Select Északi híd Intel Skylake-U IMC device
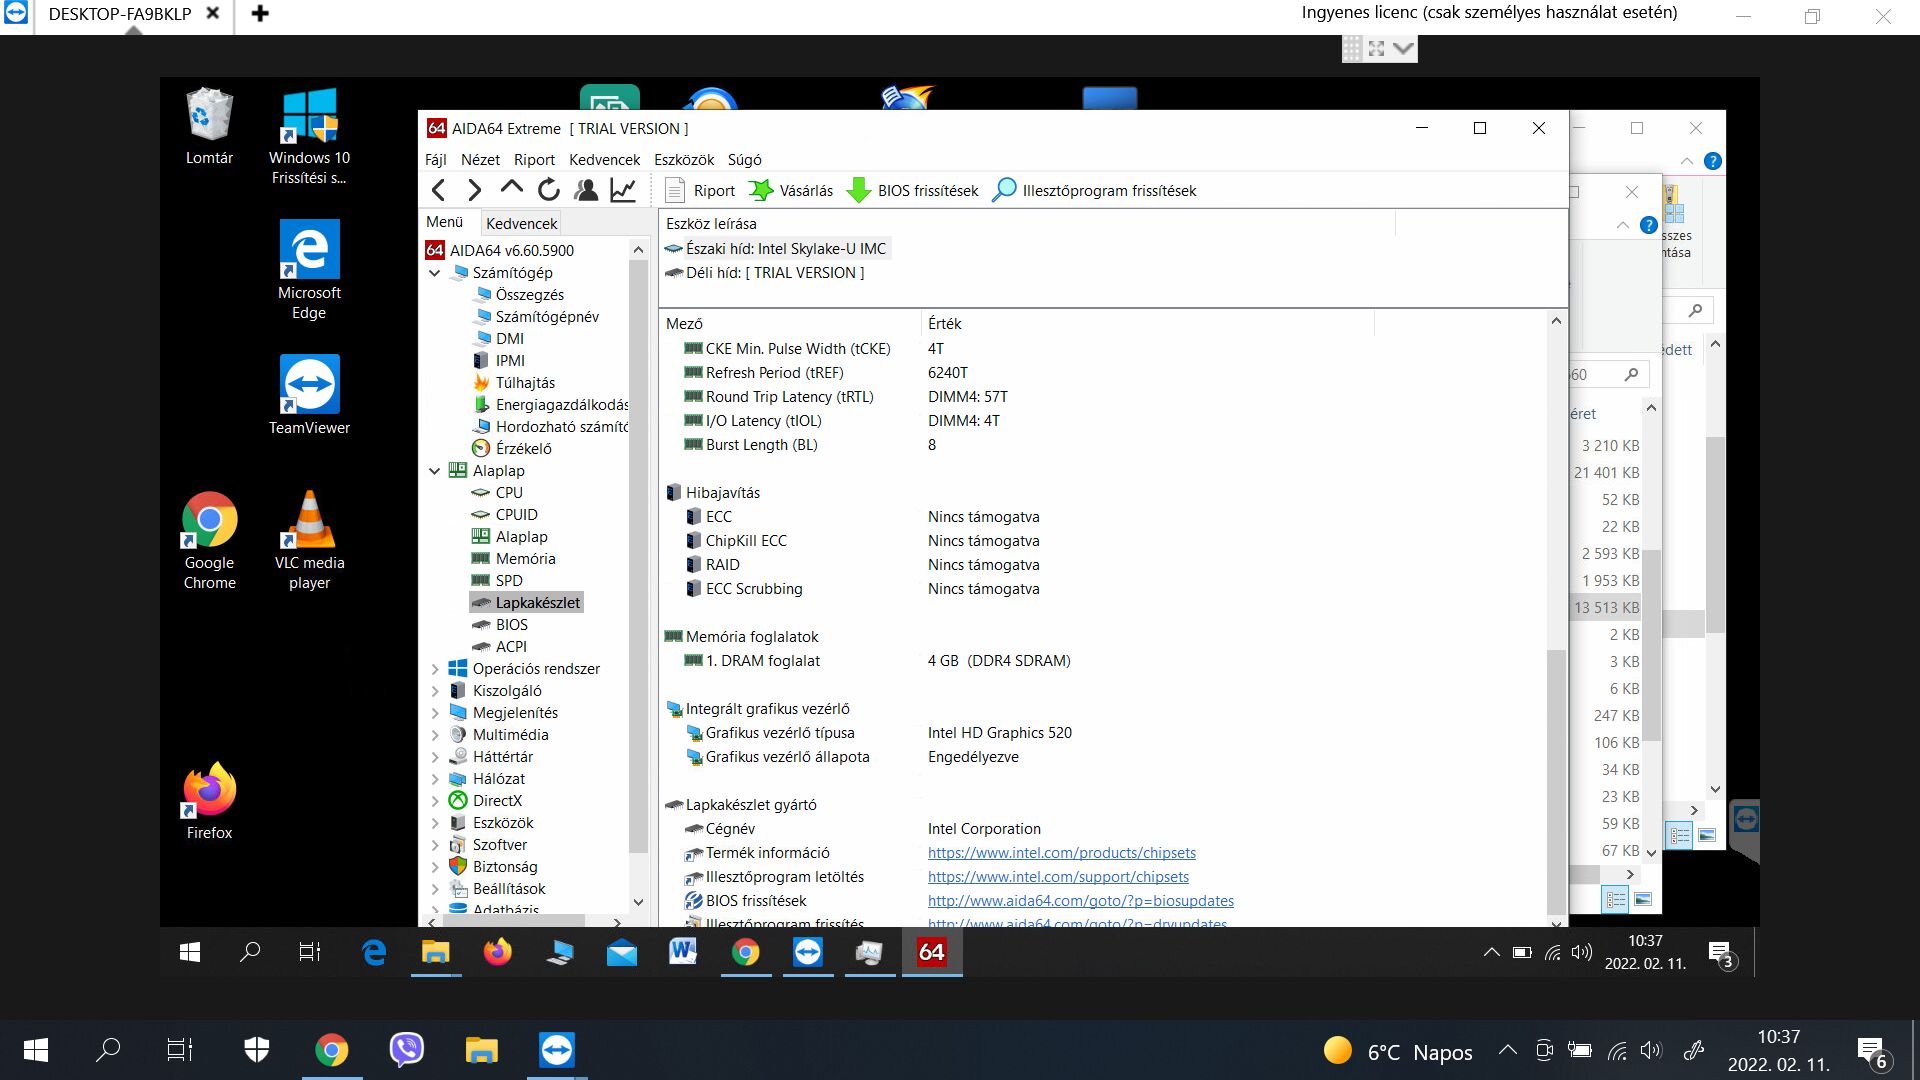 pos(785,249)
